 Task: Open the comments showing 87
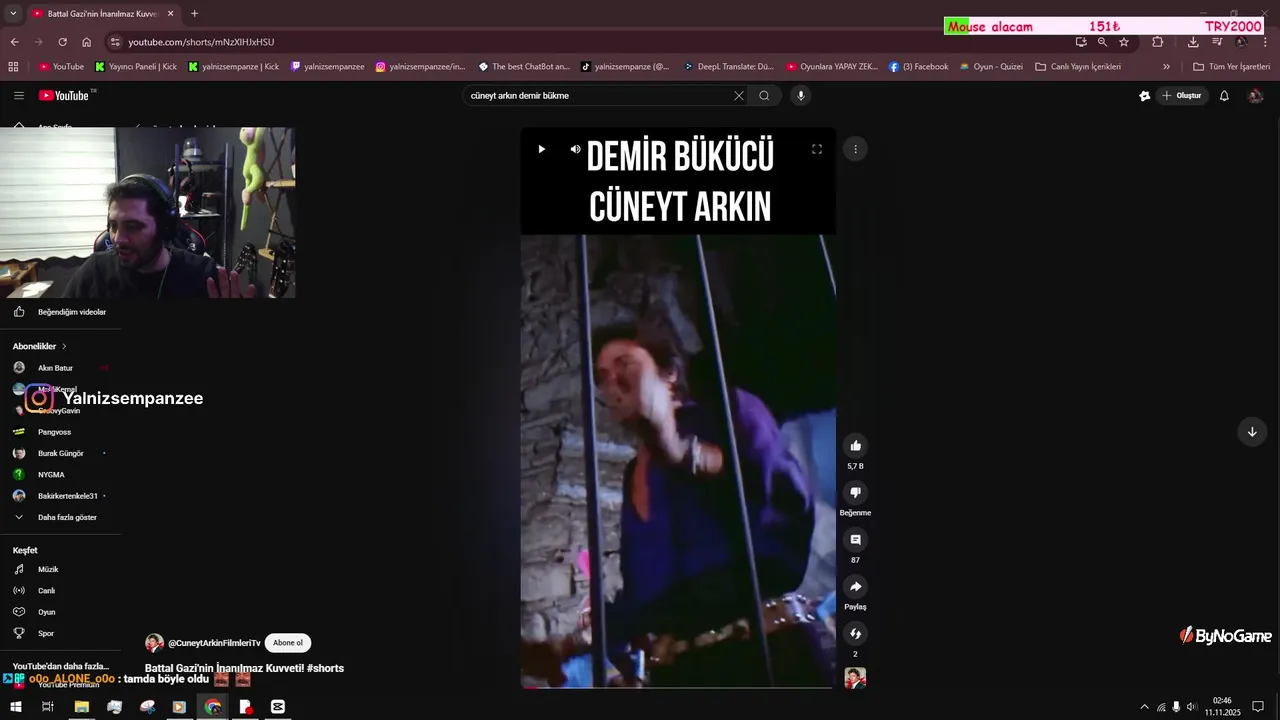[x=855, y=539]
